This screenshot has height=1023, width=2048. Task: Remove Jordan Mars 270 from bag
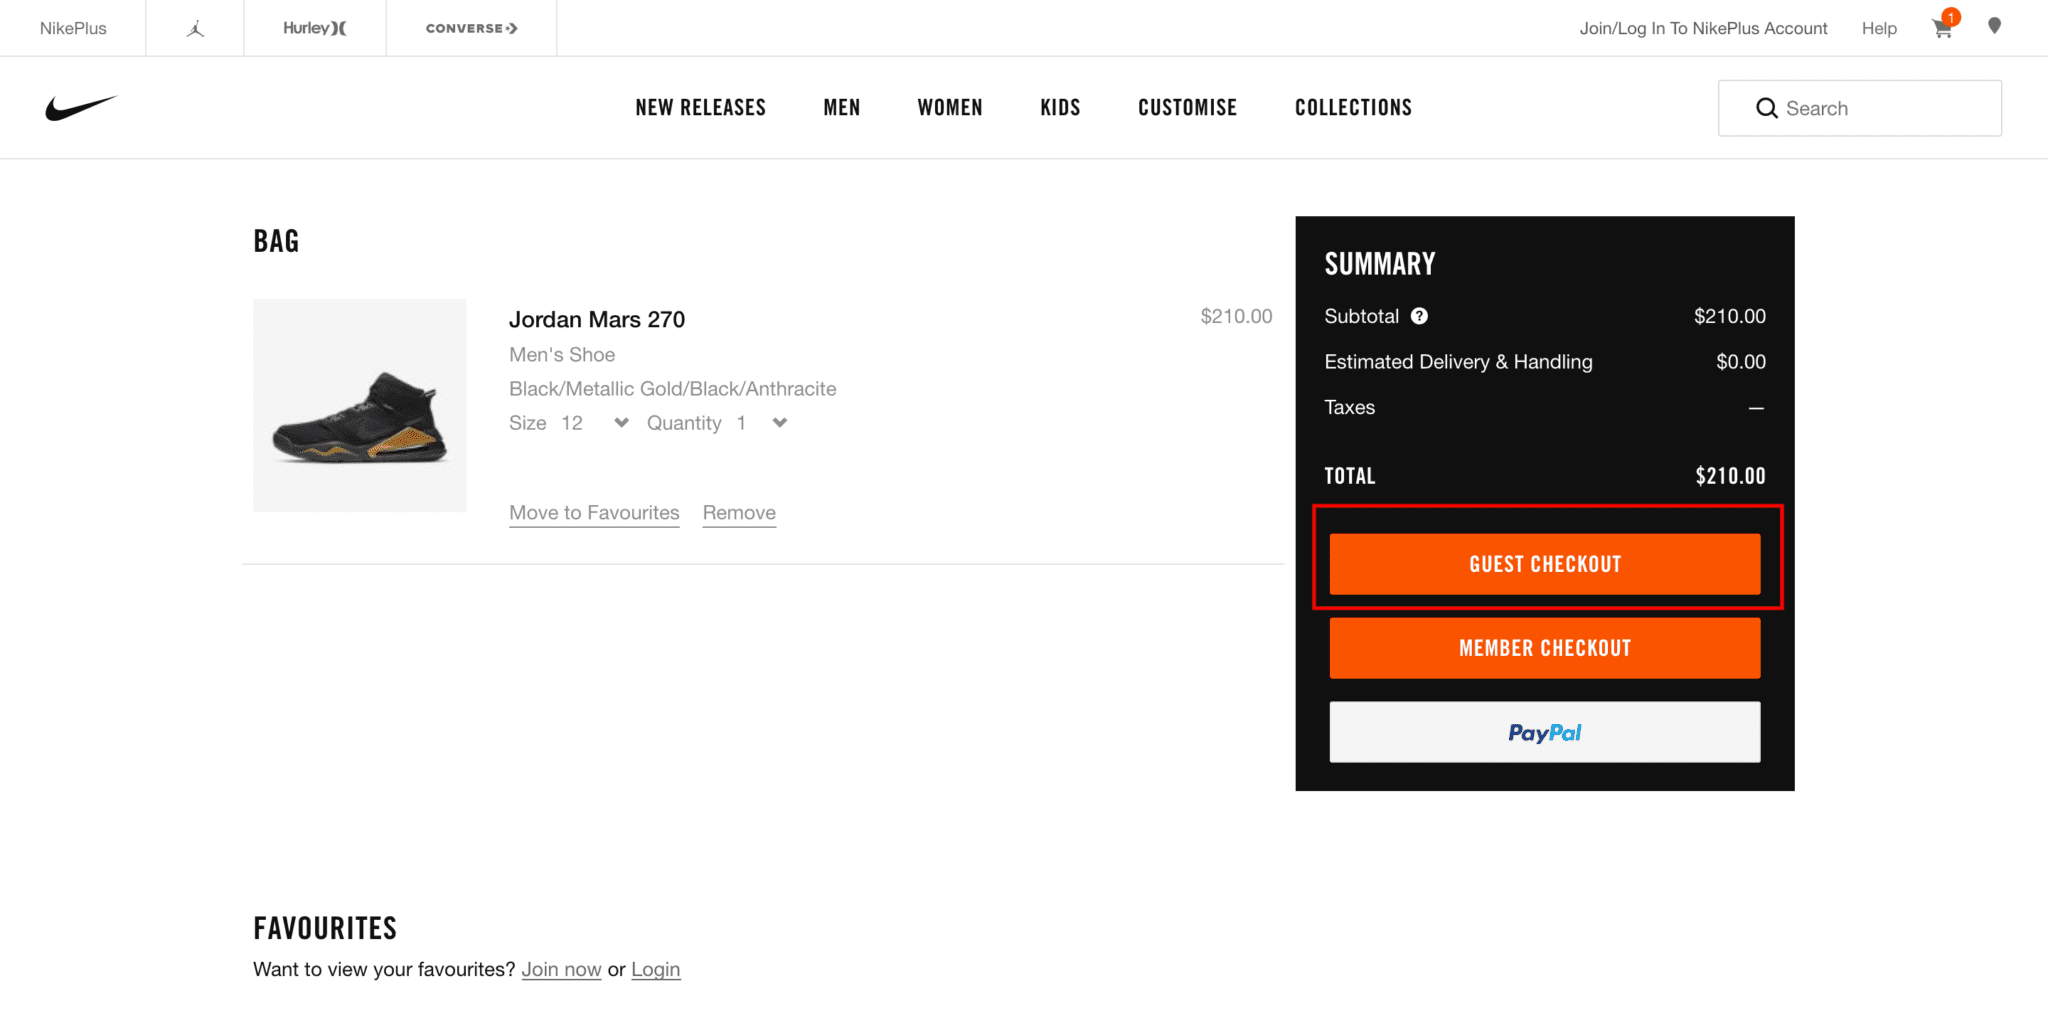pos(739,513)
